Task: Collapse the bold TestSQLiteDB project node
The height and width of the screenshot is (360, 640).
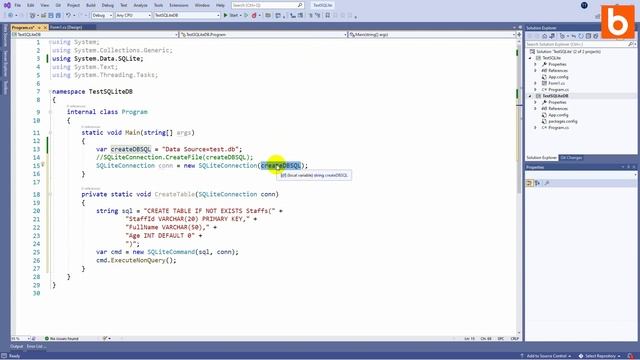Action: (x=530, y=96)
